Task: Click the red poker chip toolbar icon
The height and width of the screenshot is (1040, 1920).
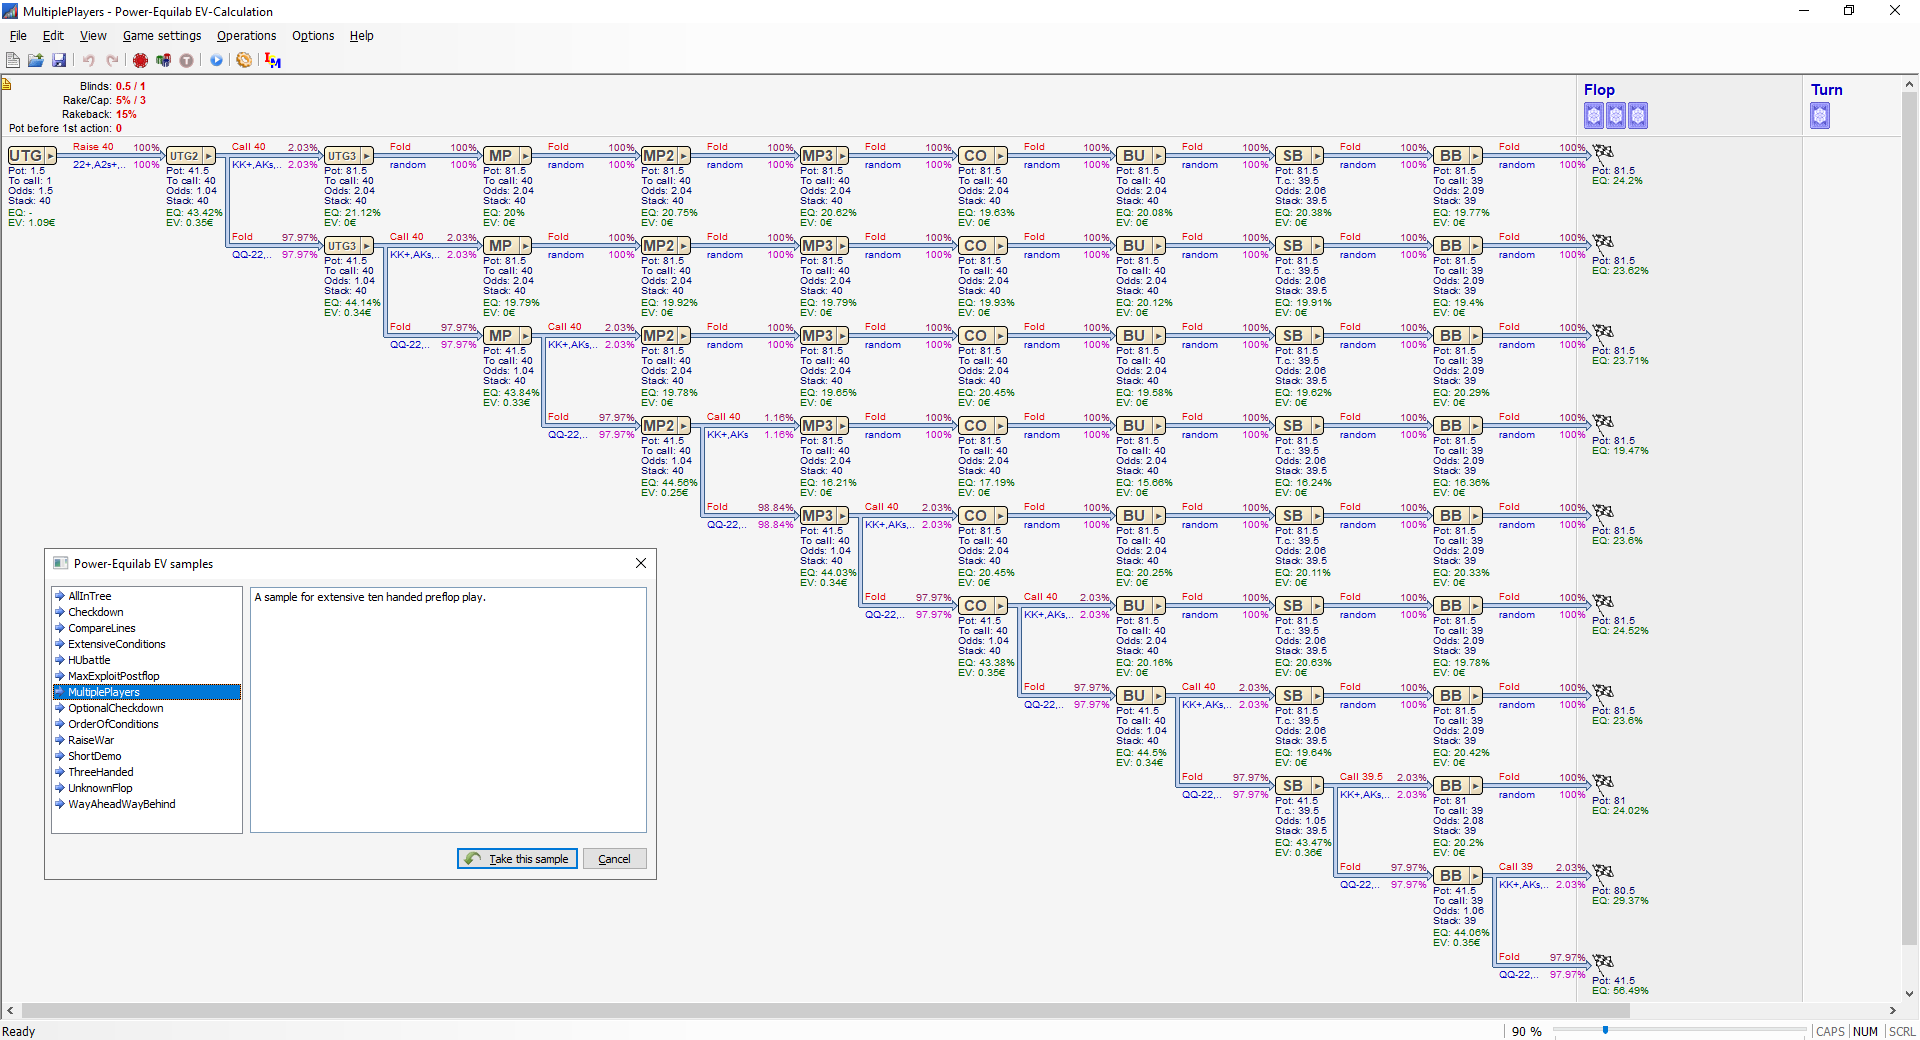Action: [140, 61]
